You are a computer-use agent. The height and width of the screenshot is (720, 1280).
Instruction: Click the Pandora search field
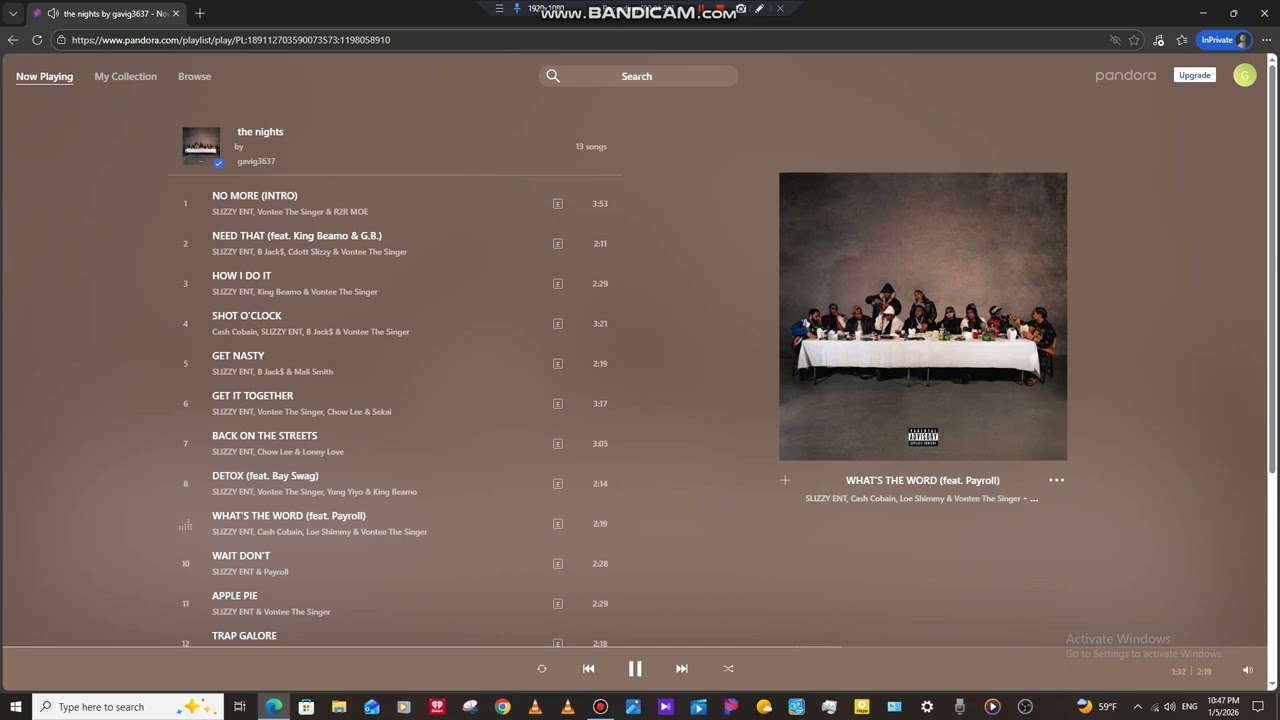tap(638, 76)
